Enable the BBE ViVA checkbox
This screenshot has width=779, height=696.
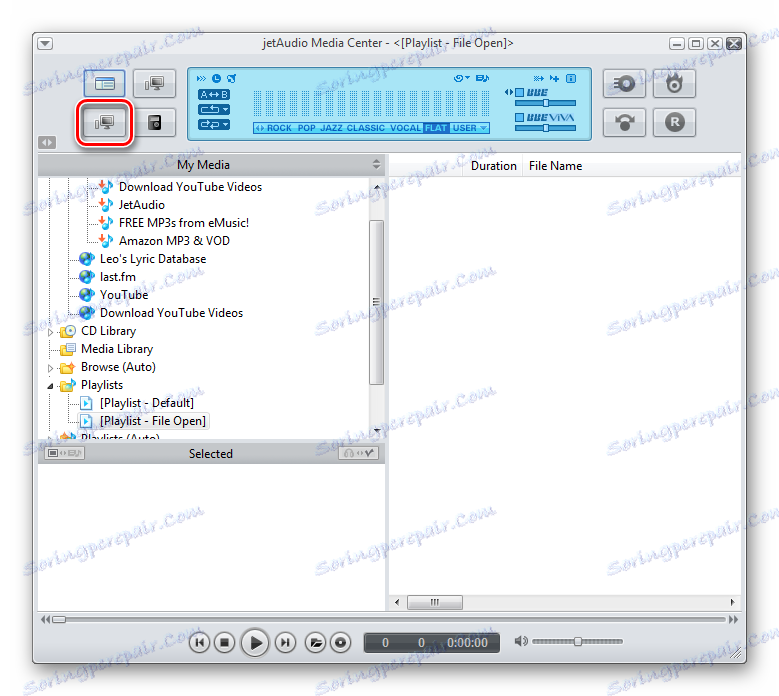pyautogui.click(x=519, y=117)
